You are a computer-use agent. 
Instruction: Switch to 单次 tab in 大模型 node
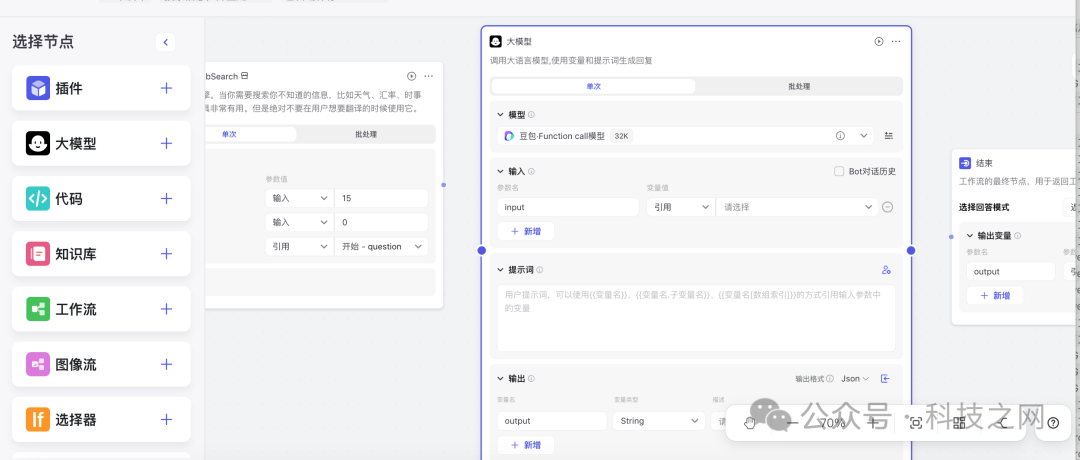point(593,87)
